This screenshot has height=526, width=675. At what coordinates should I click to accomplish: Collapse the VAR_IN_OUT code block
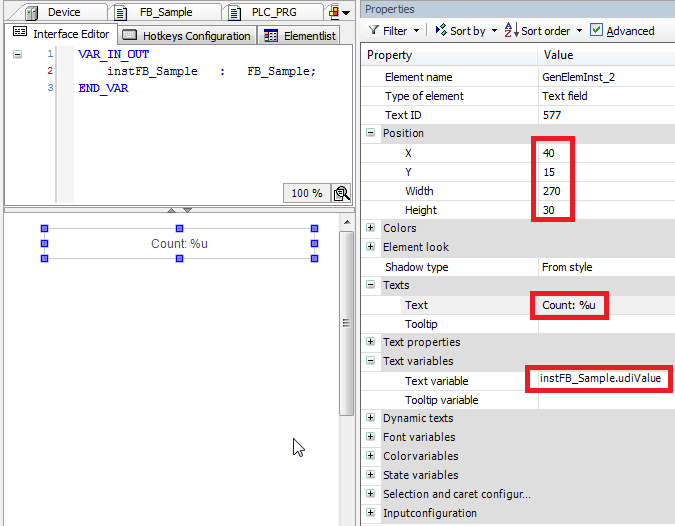18,54
